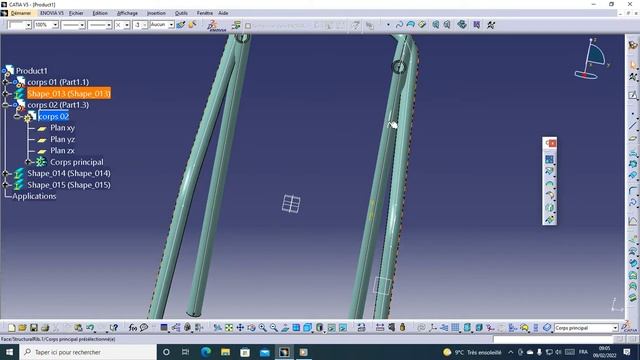This screenshot has height=360, width=640.
Task: Open the Affichage menu
Action: tap(127, 13)
